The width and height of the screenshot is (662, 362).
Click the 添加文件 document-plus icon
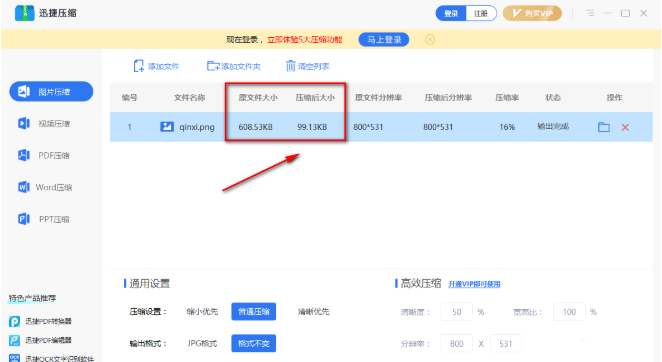pyautogui.click(x=139, y=66)
